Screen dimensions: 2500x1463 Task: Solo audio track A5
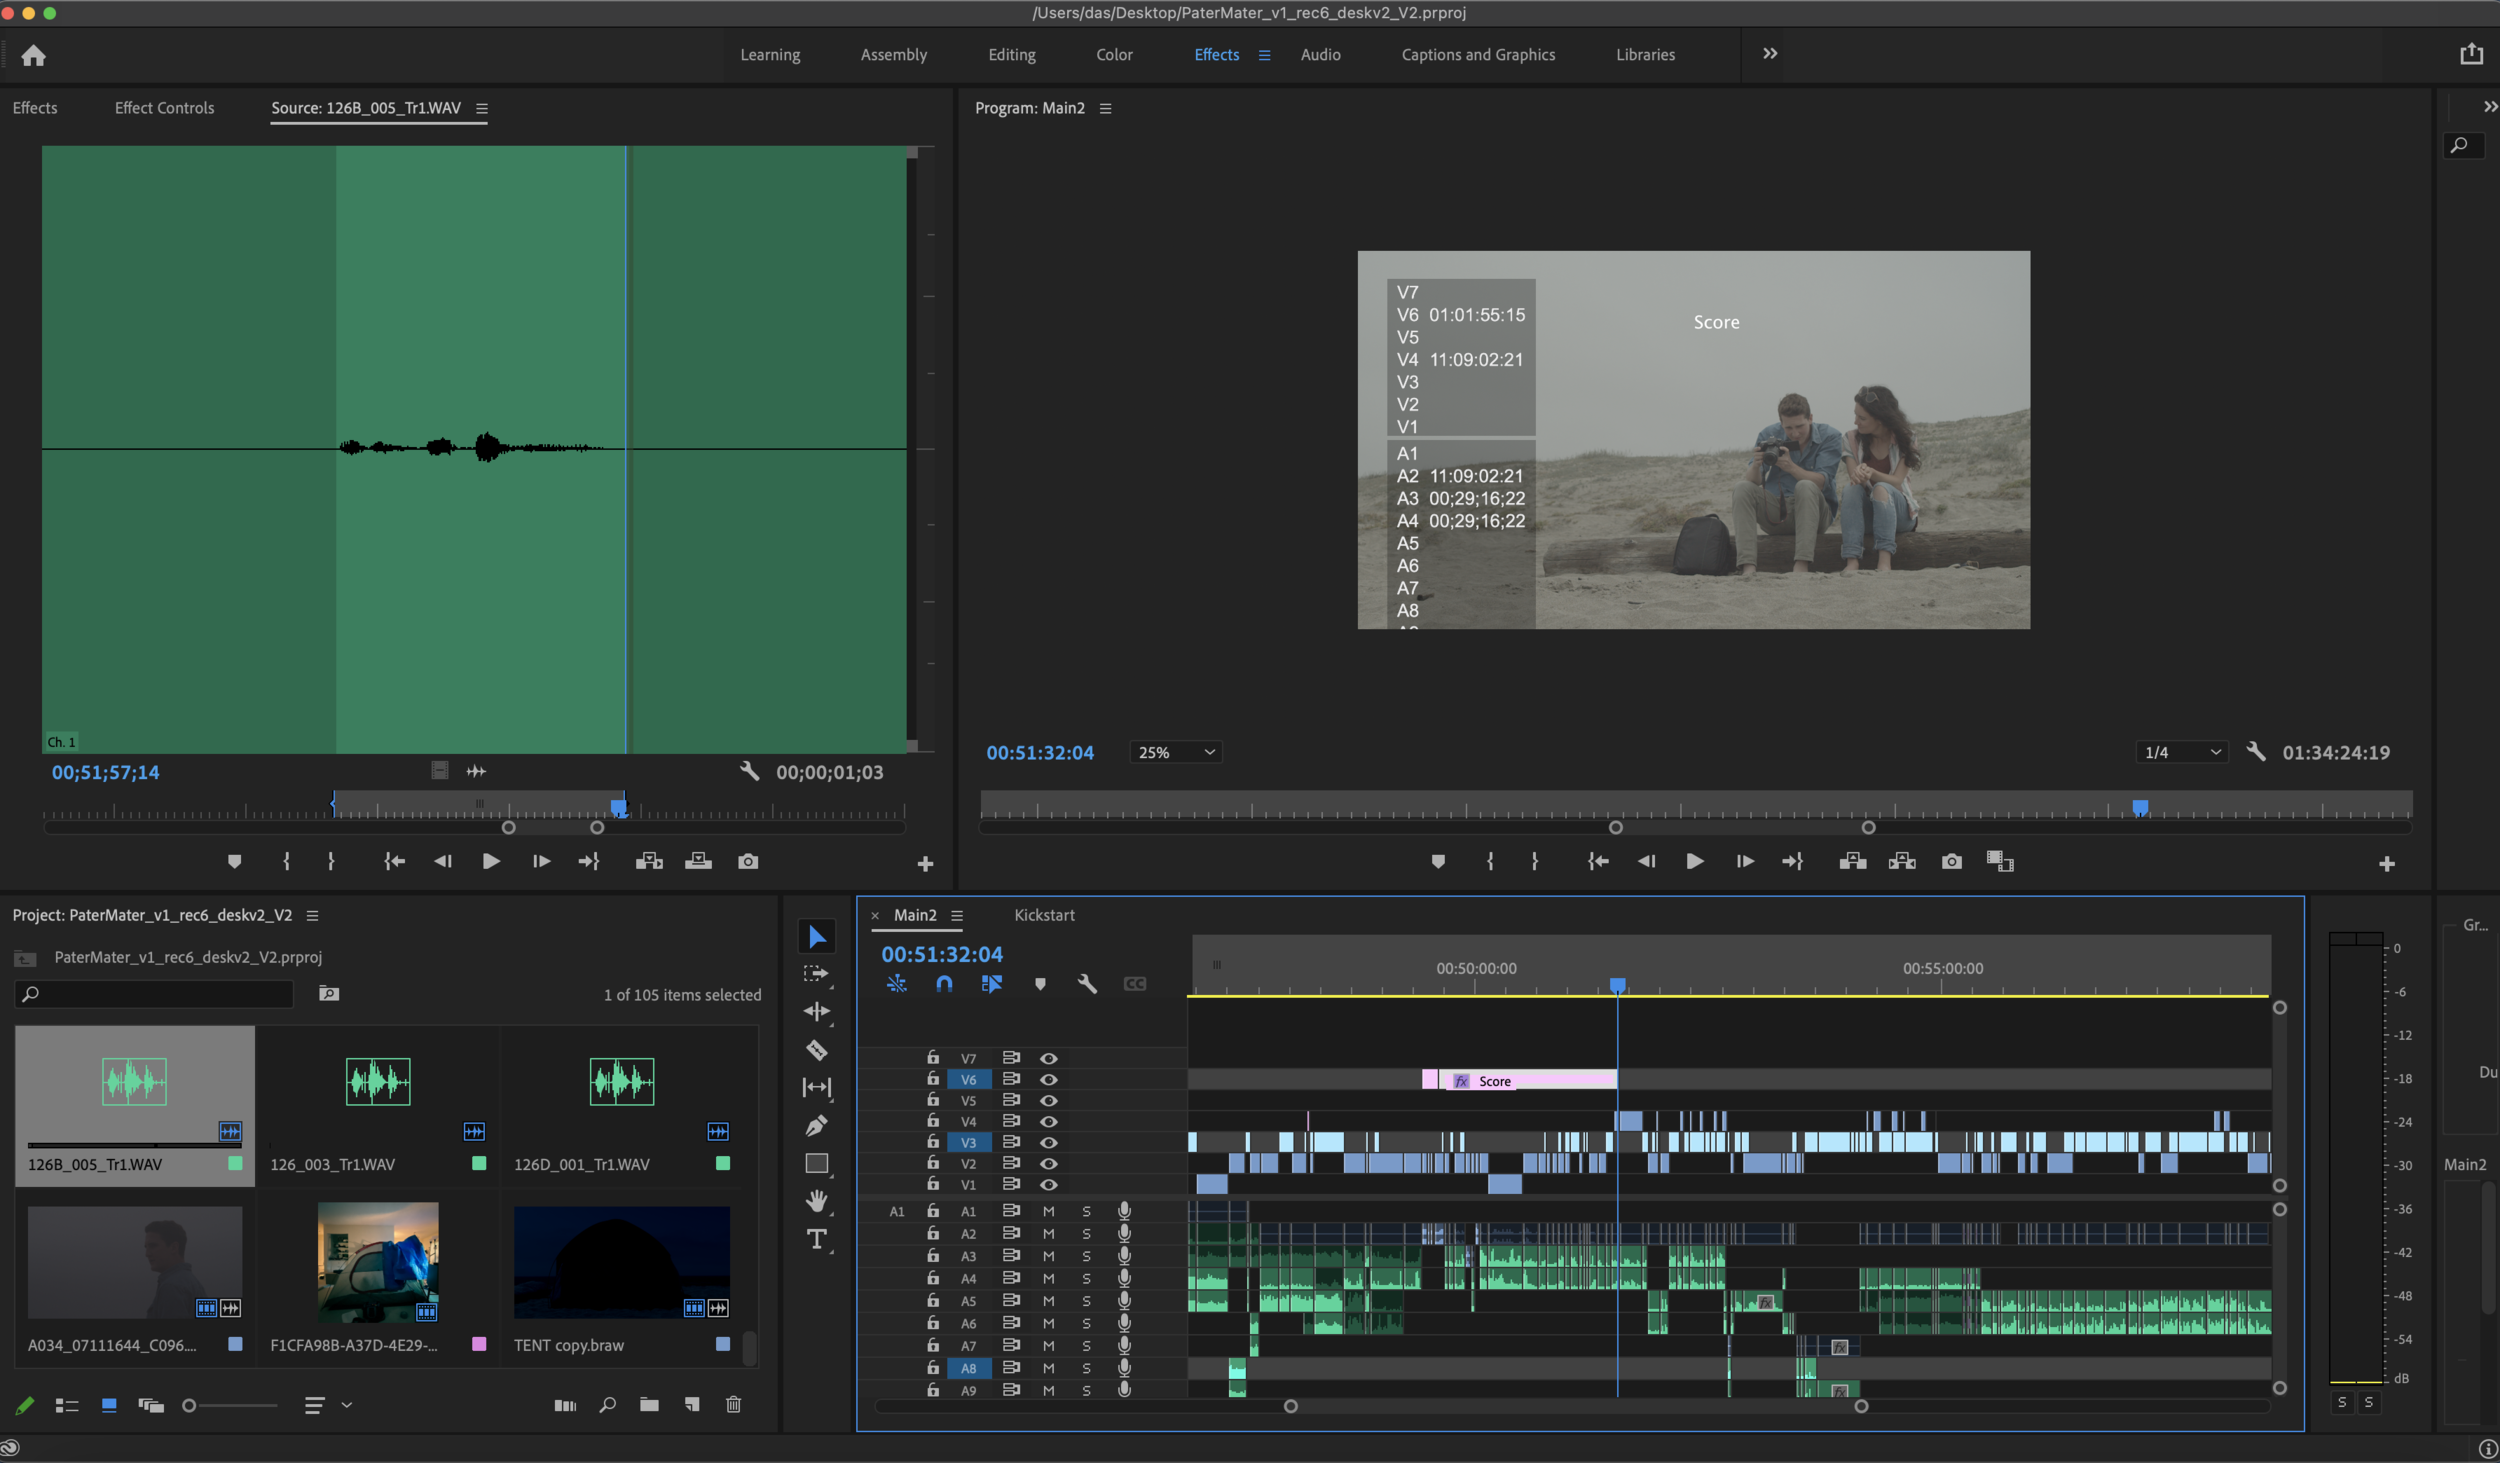[1086, 1301]
